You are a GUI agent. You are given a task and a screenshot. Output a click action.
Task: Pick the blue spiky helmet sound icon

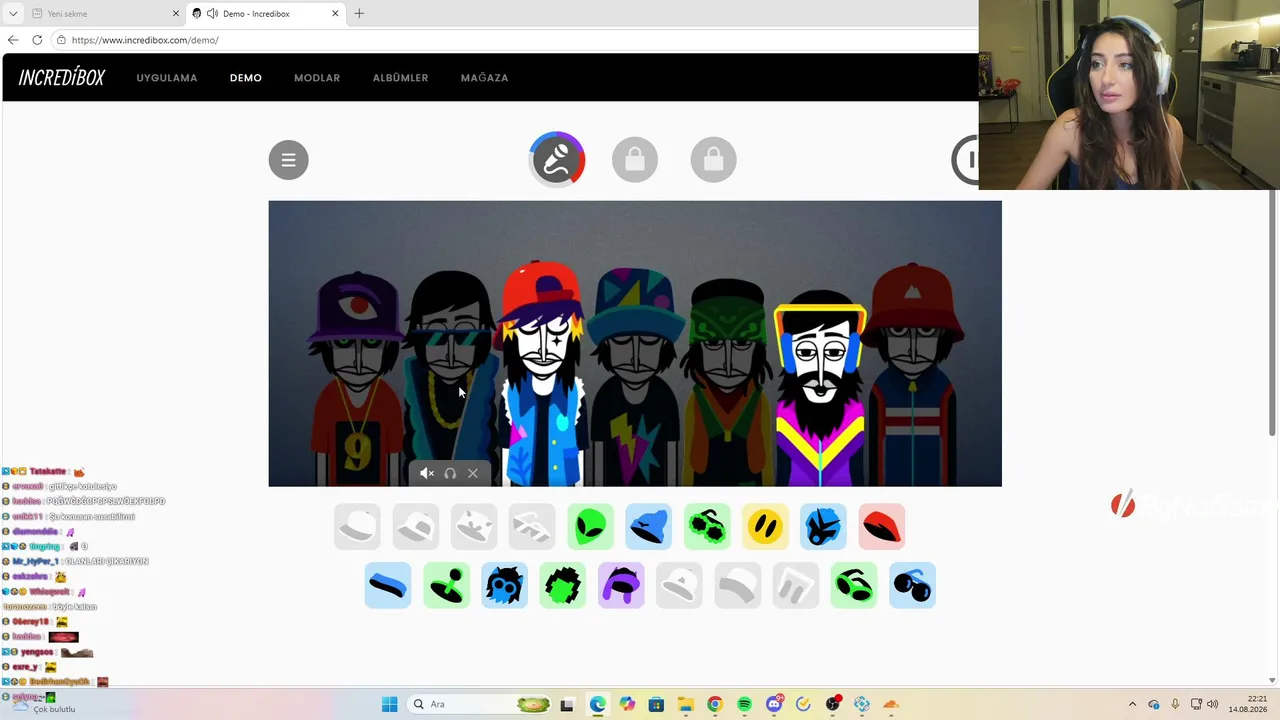pyautogui.click(x=823, y=527)
